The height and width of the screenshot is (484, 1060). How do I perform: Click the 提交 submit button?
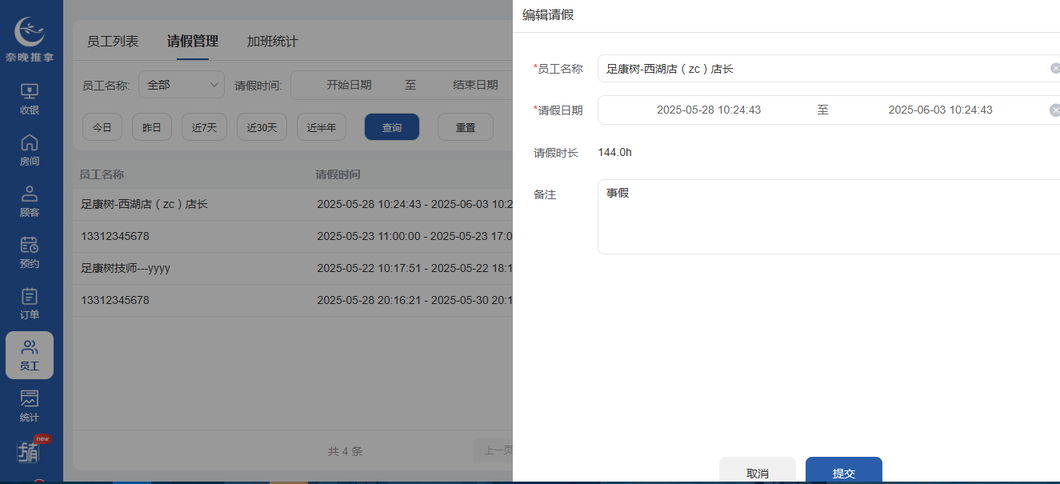pos(844,471)
